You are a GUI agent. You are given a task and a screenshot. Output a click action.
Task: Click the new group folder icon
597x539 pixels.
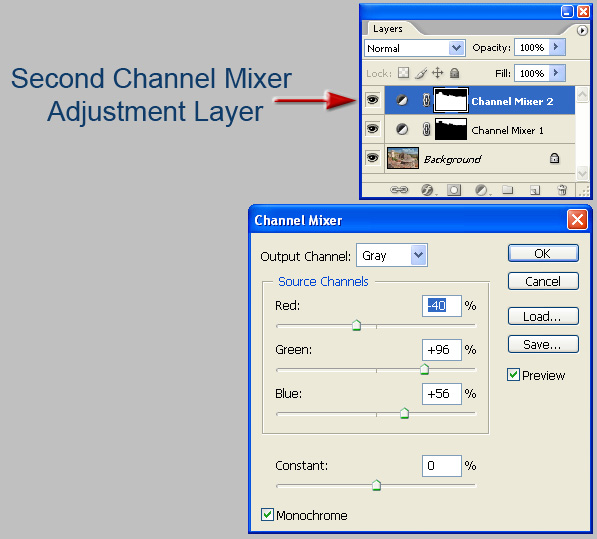tap(508, 190)
